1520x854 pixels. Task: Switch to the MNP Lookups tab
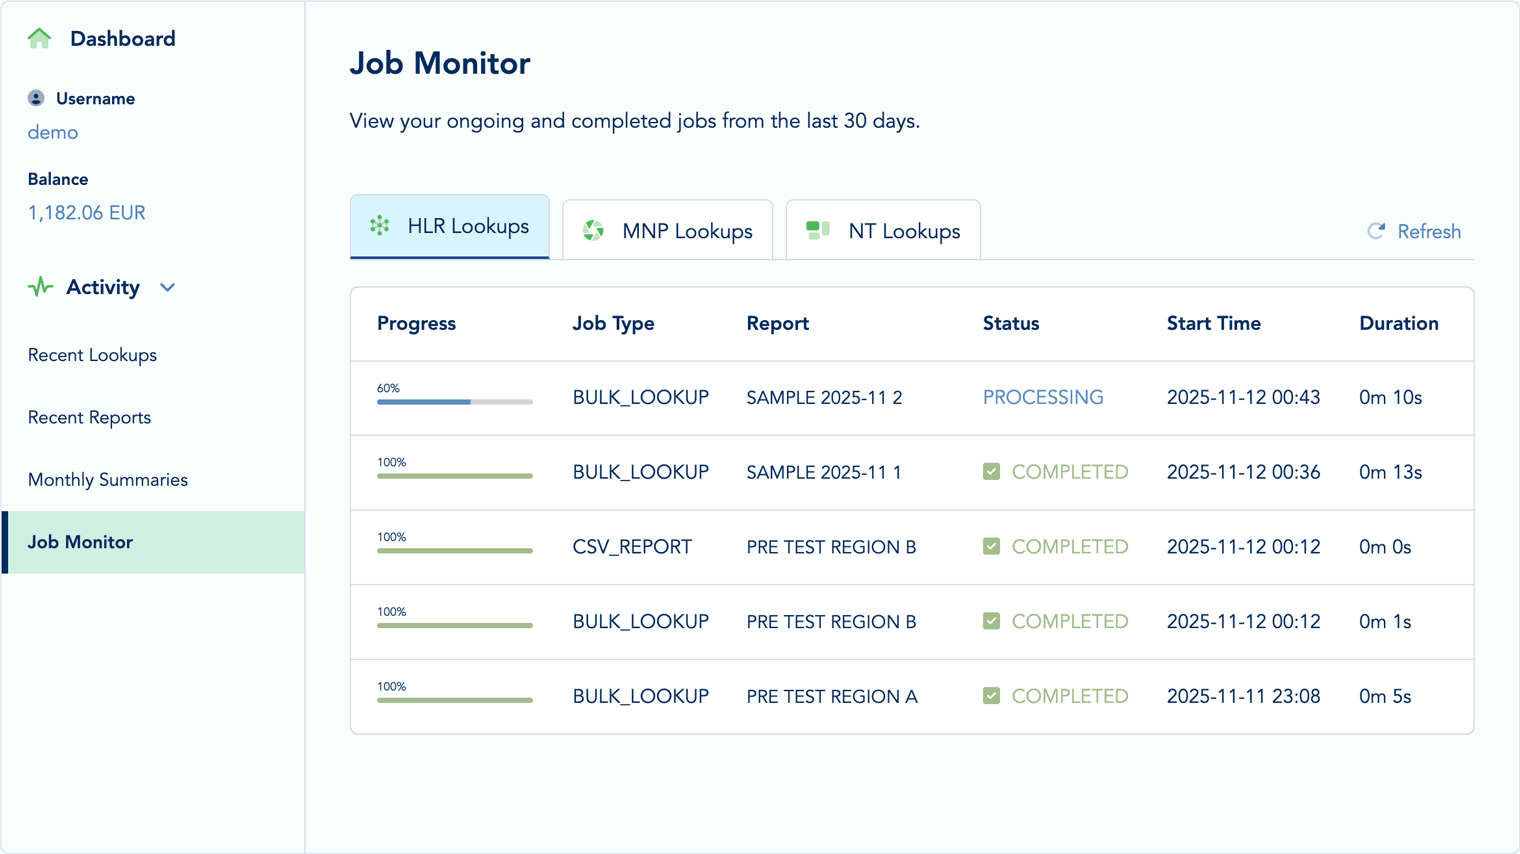(668, 230)
